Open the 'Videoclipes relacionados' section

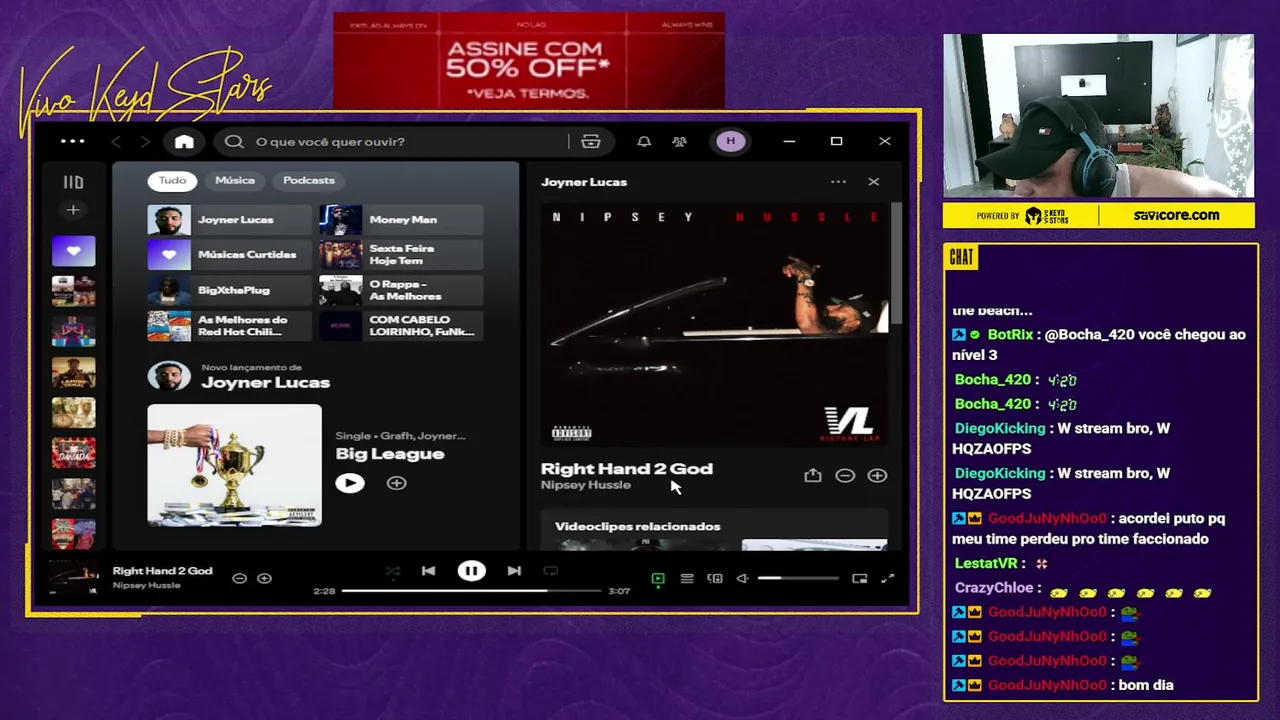click(638, 526)
